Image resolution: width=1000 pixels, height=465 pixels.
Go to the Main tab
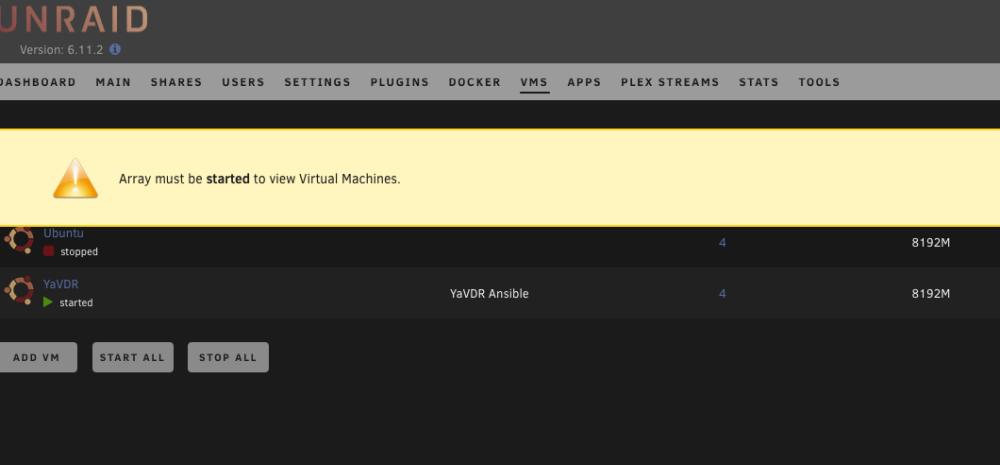point(114,82)
